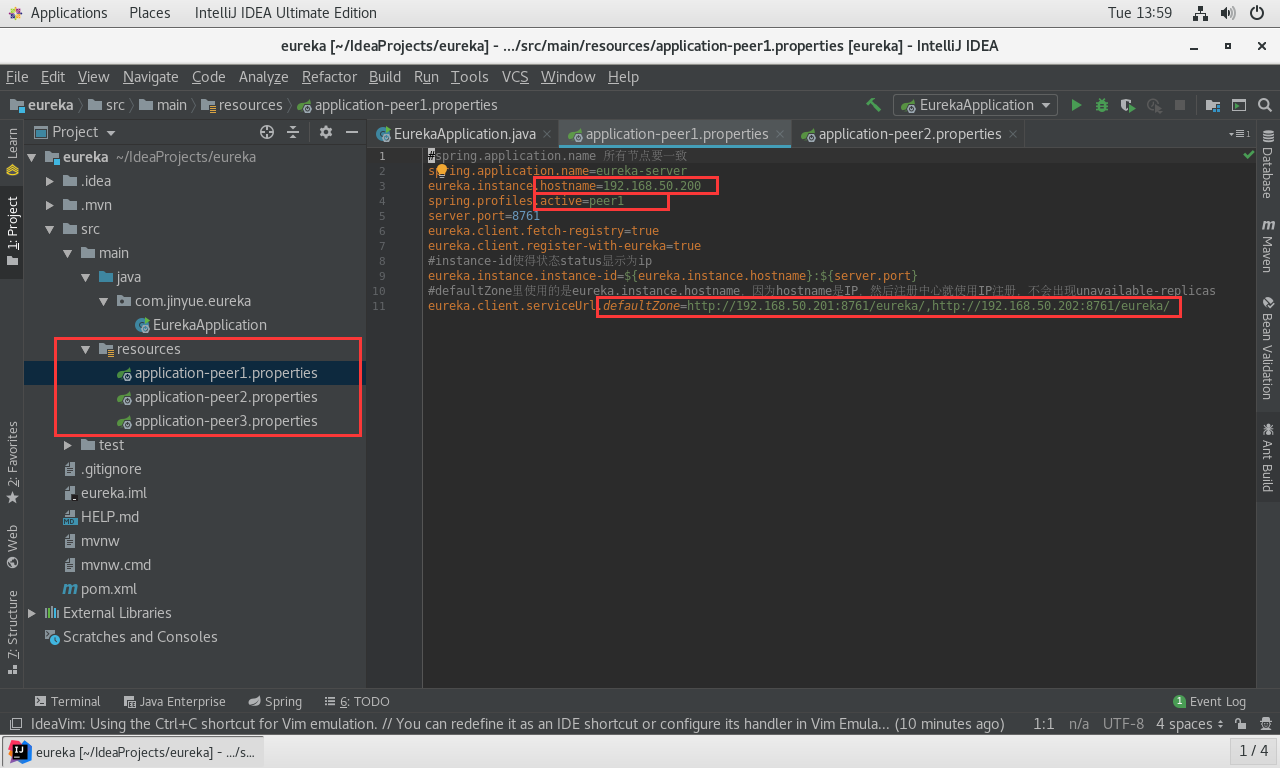Build the project with the hammer icon
This screenshot has width=1280, height=768.
[873, 105]
